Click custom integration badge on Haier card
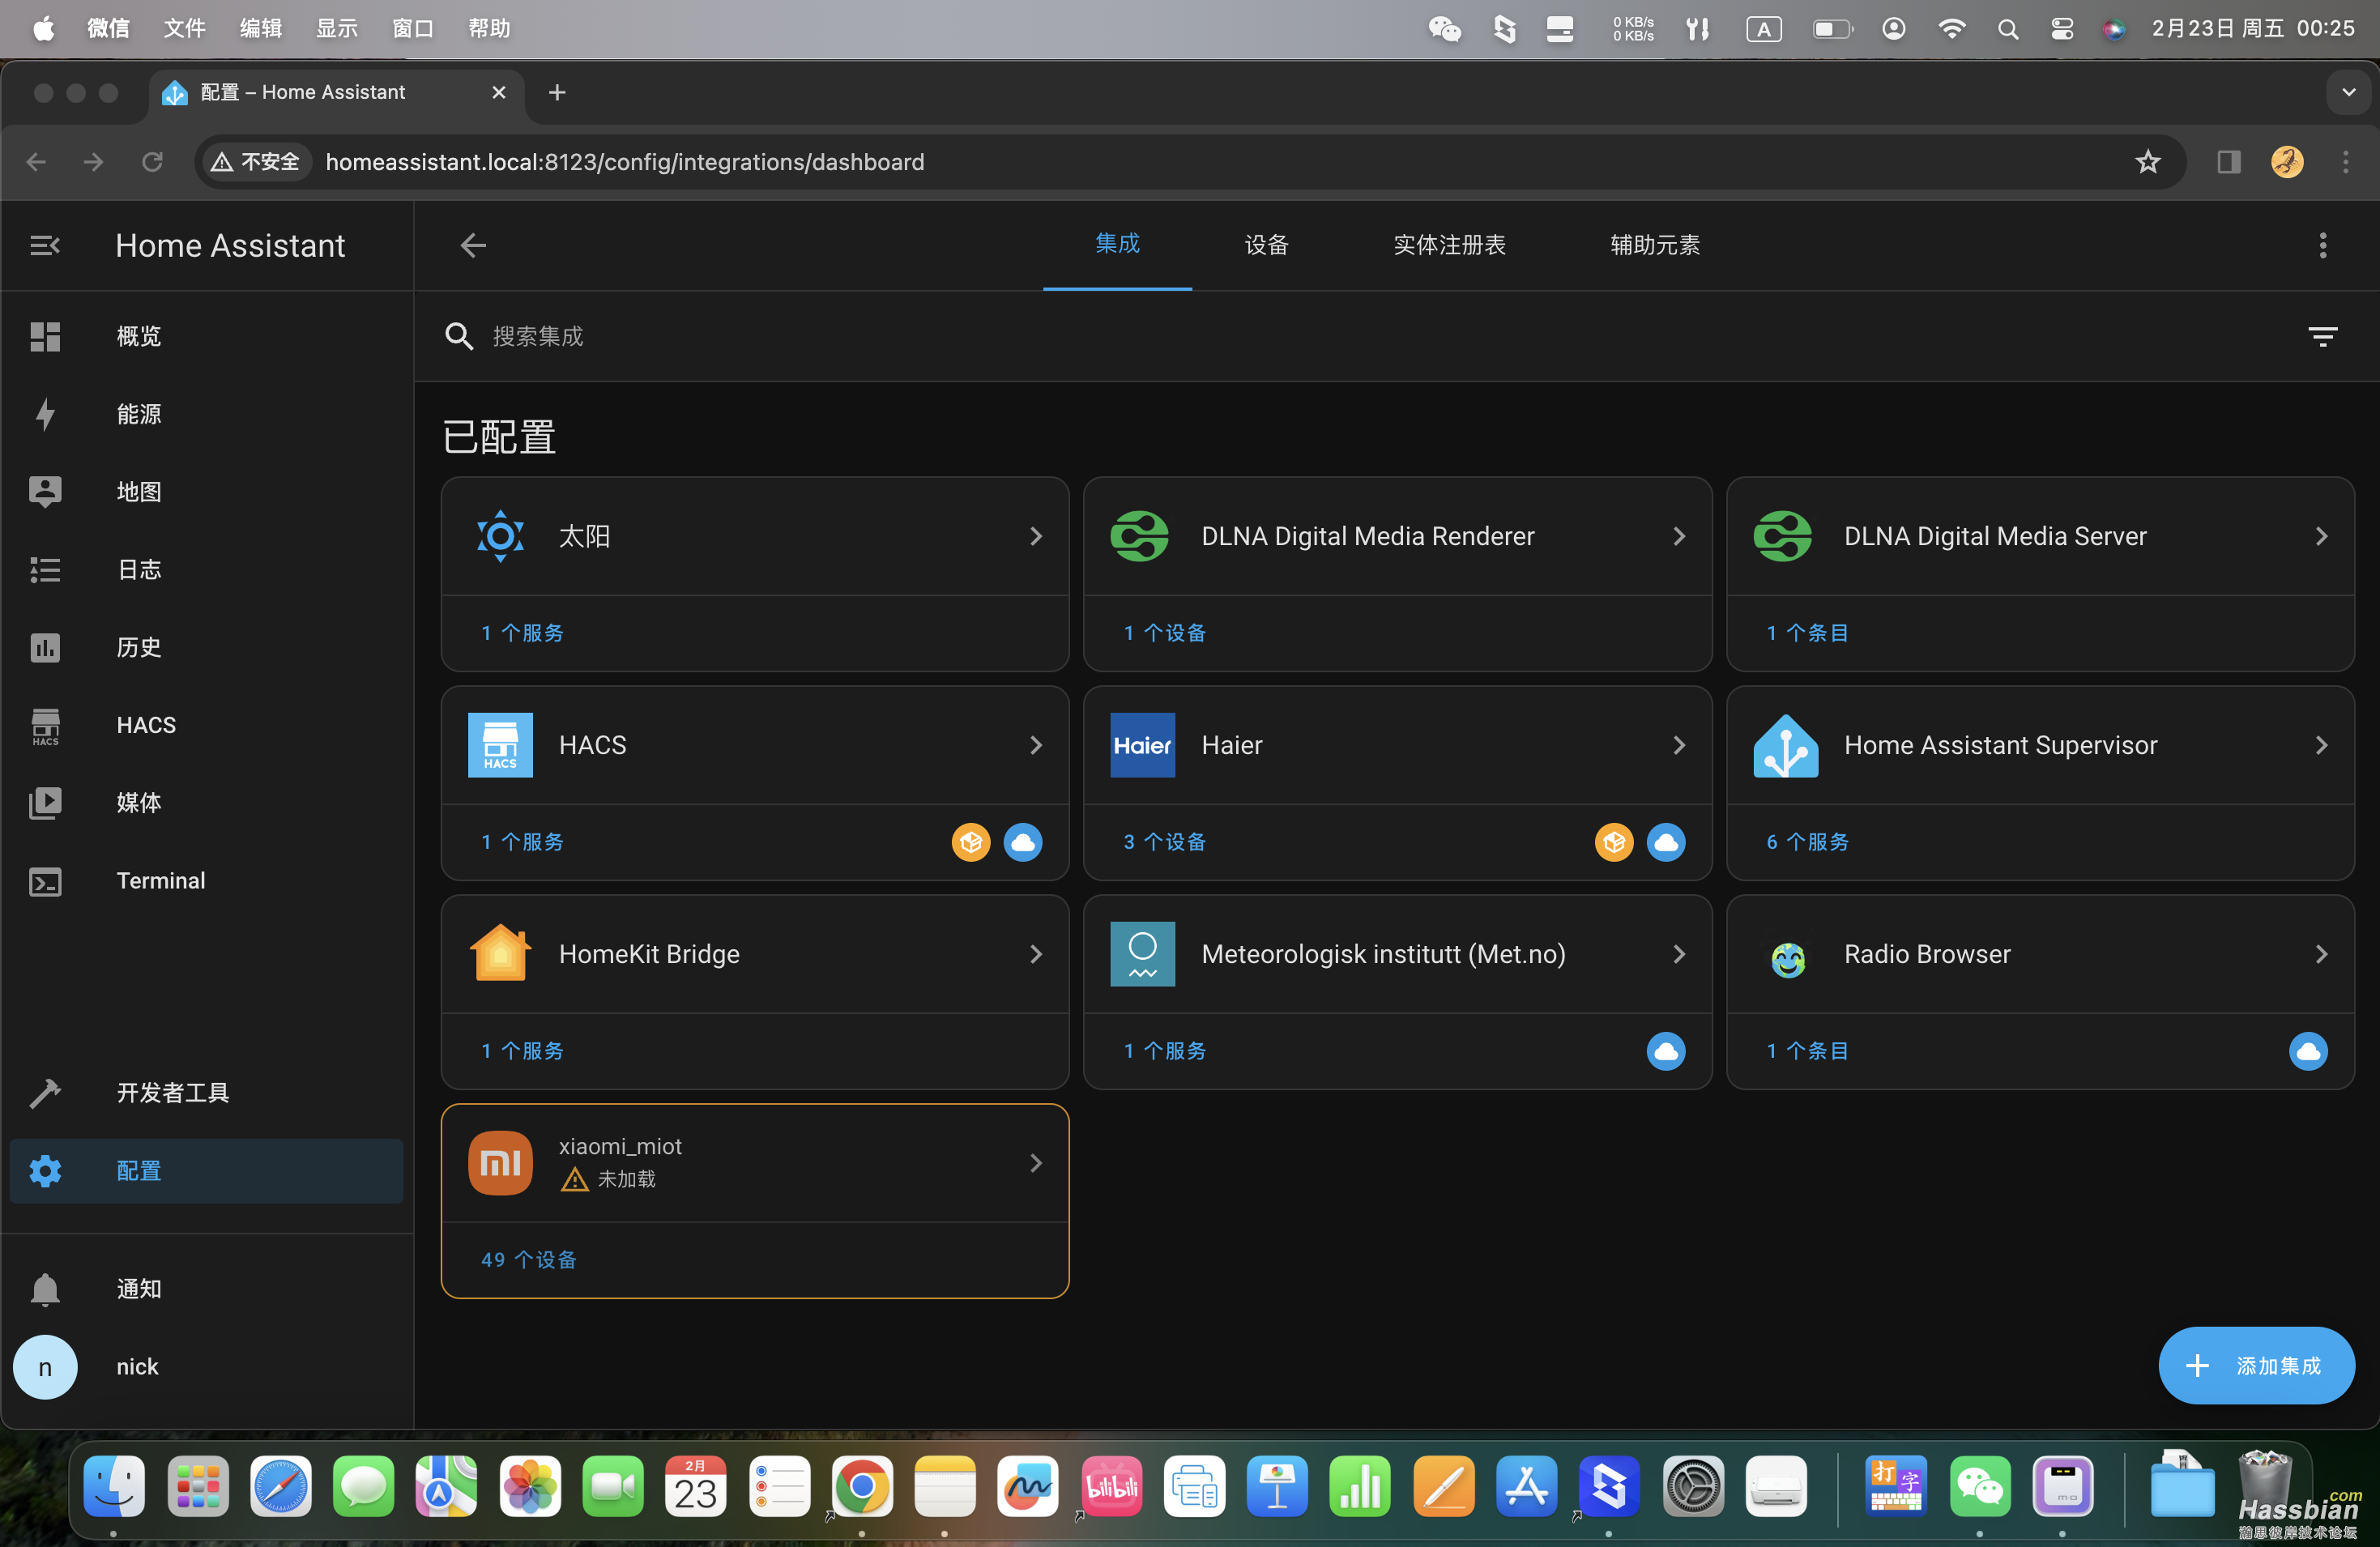The height and width of the screenshot is (1547, 2380). click(1613, 842)
